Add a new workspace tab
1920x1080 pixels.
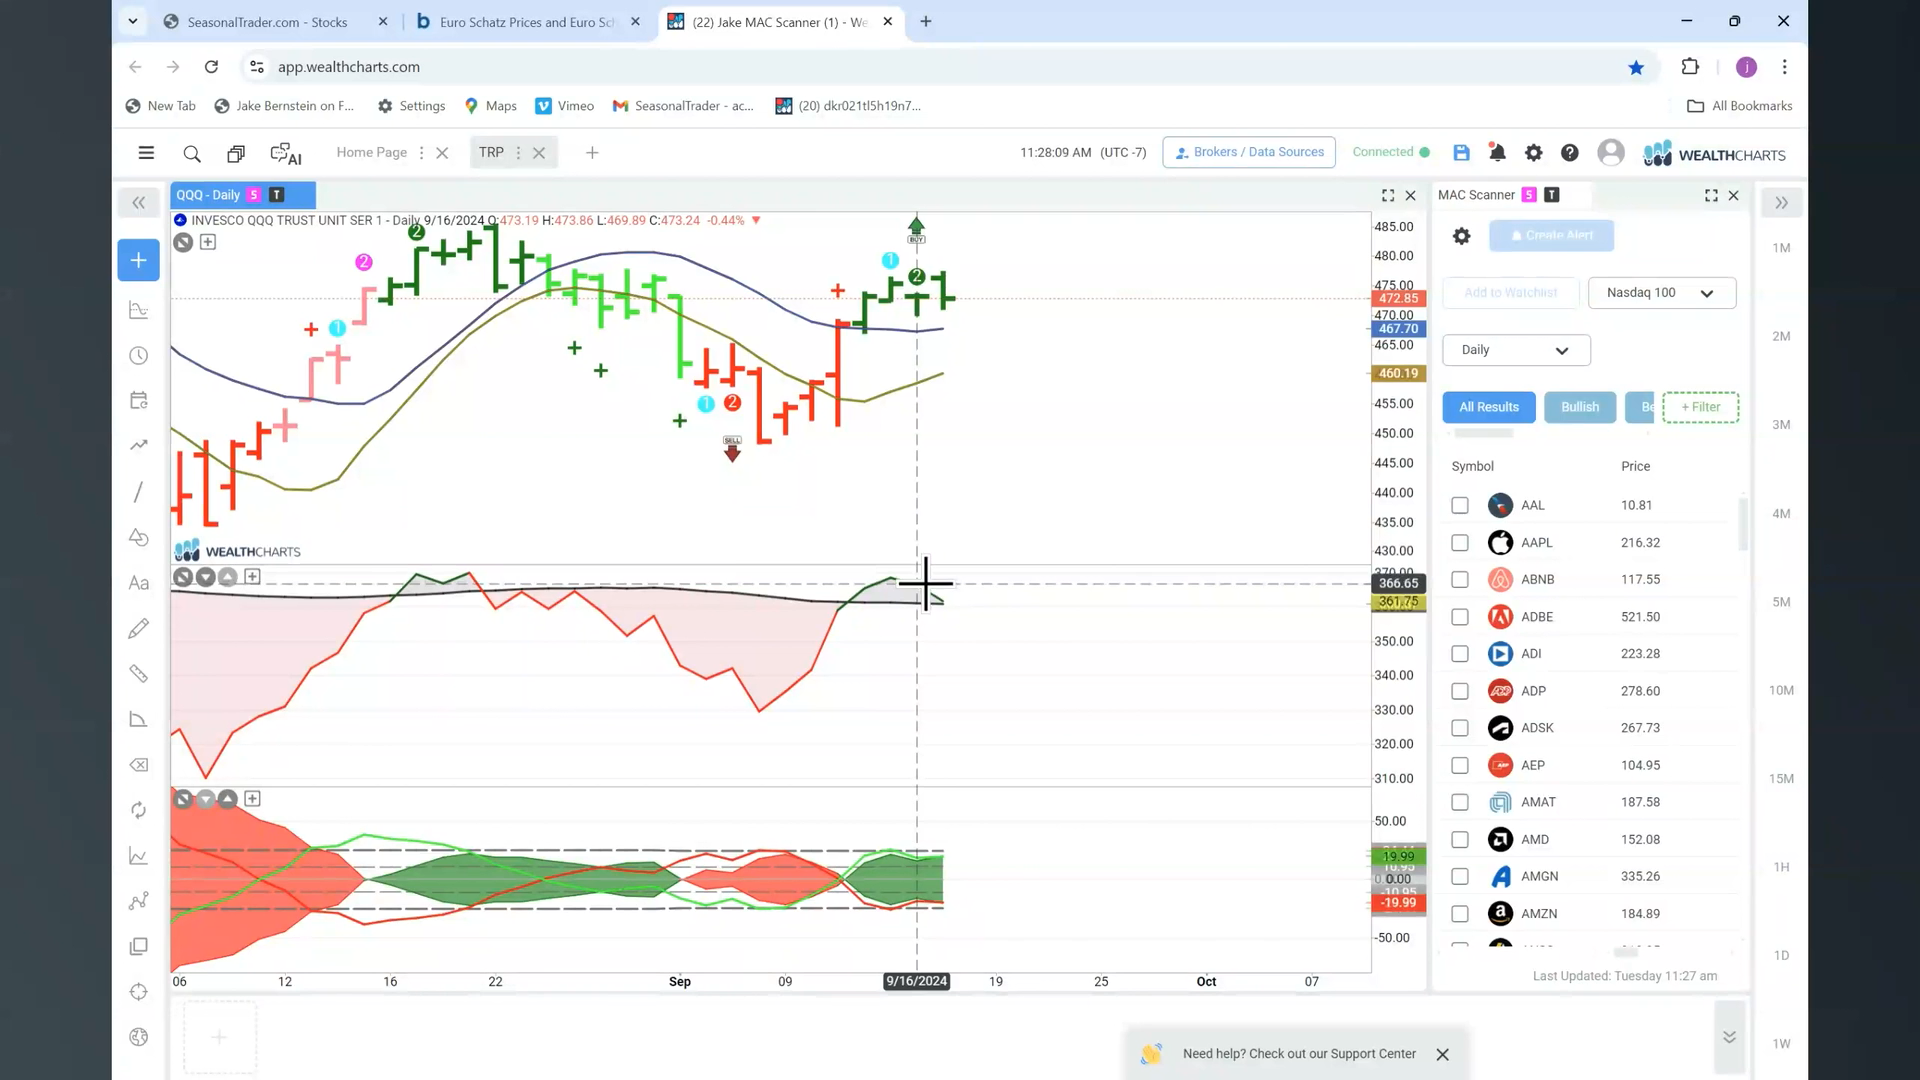pyautogui.click(x=592, y=153)
